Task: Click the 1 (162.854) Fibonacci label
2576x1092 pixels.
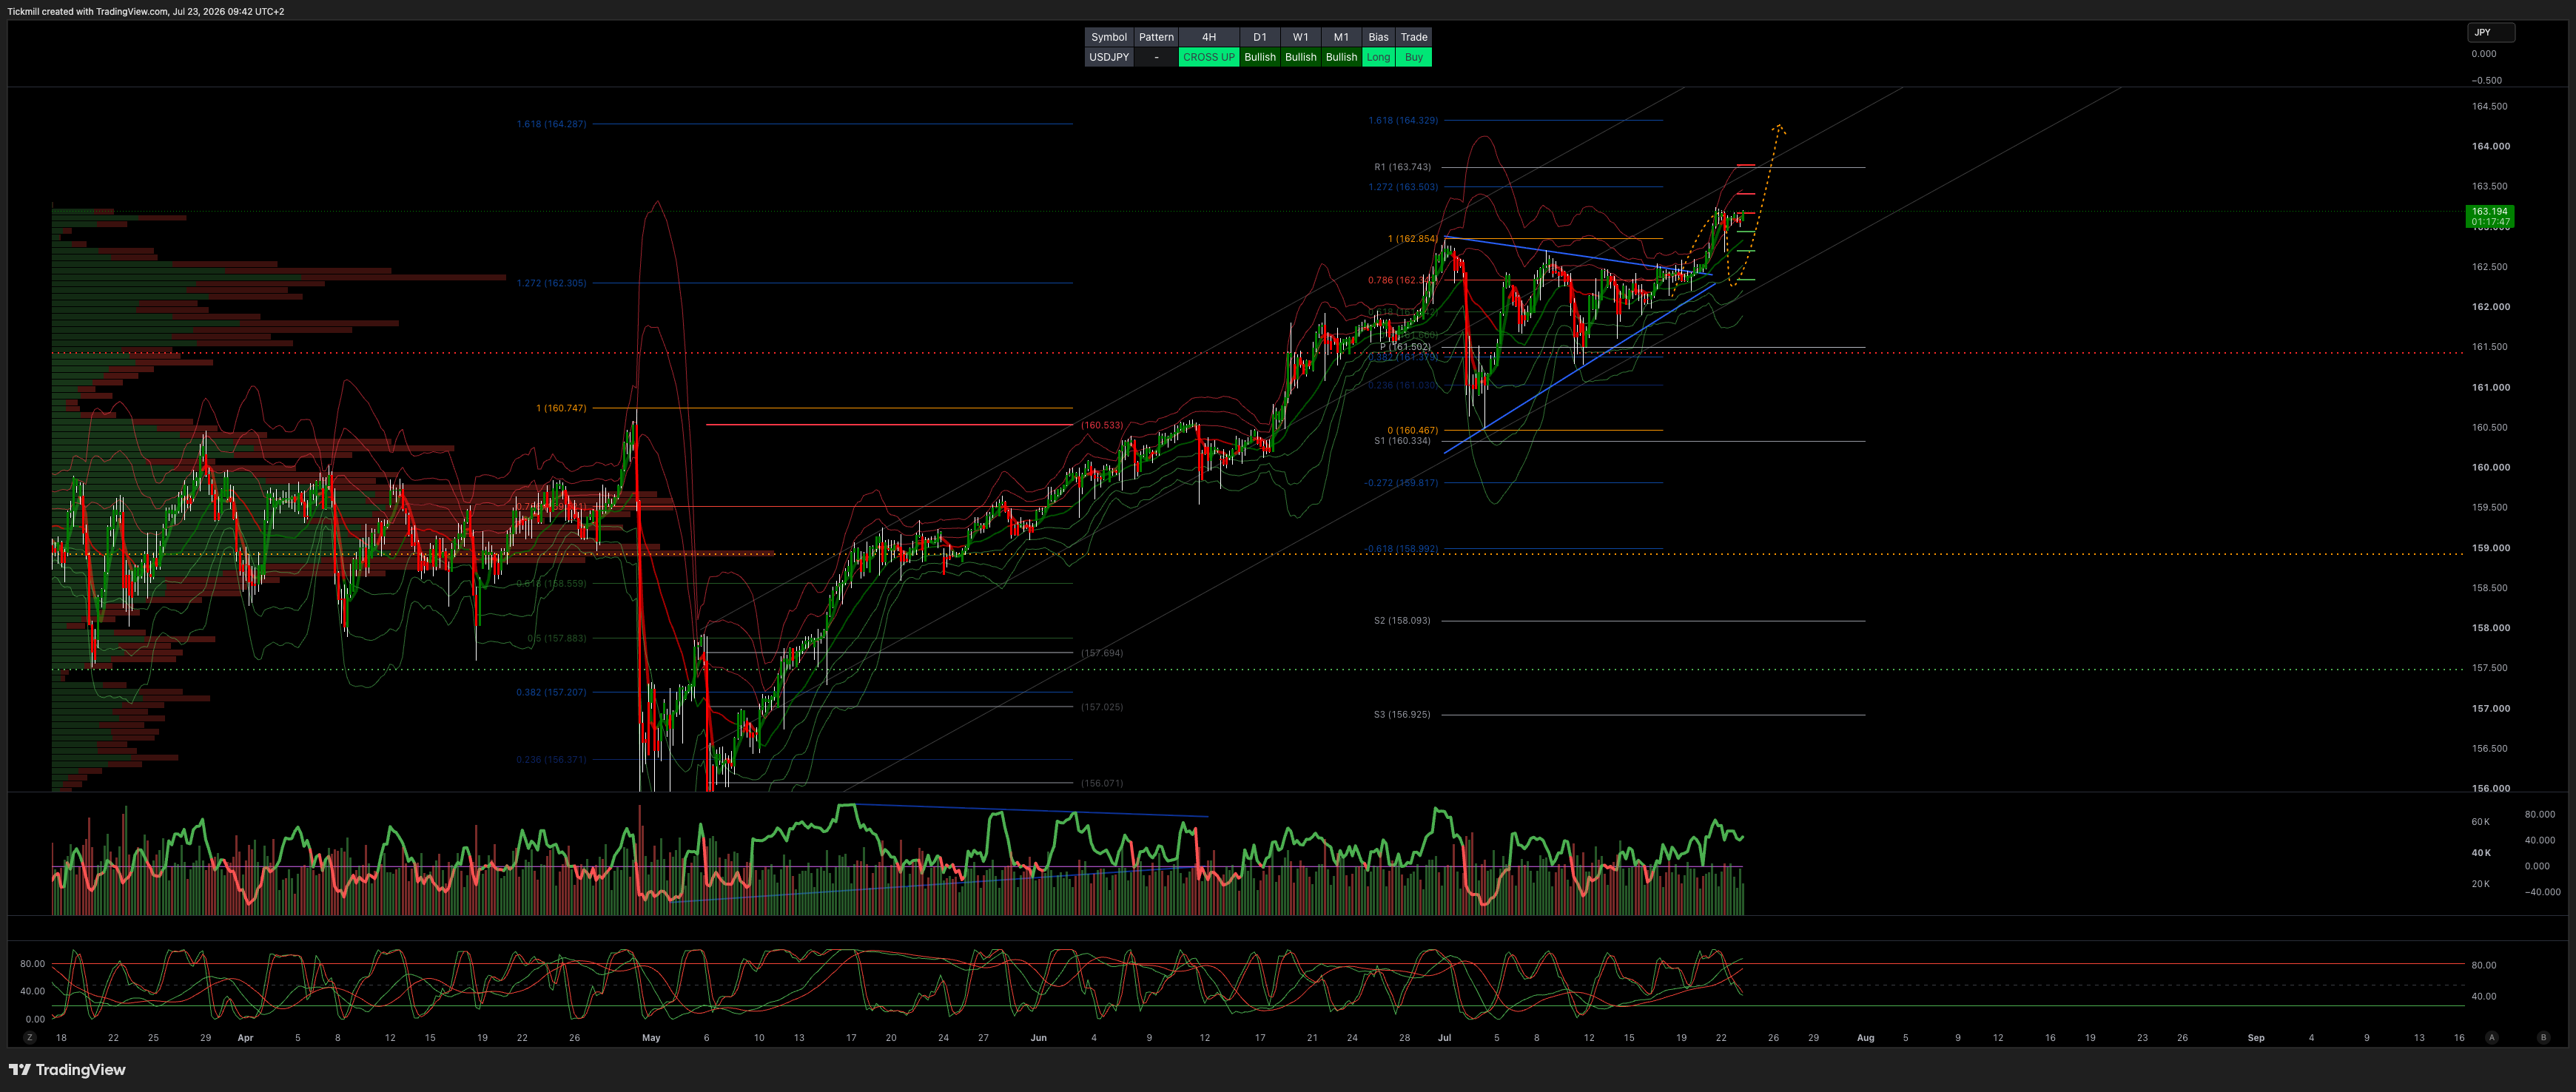Action: coord(1412,239)
